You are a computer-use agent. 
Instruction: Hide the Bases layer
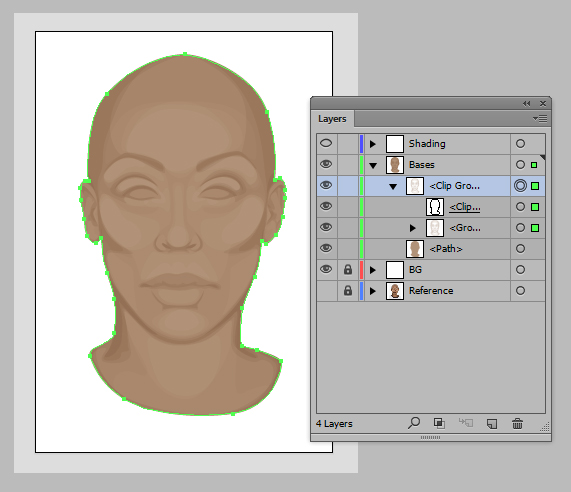326,164
